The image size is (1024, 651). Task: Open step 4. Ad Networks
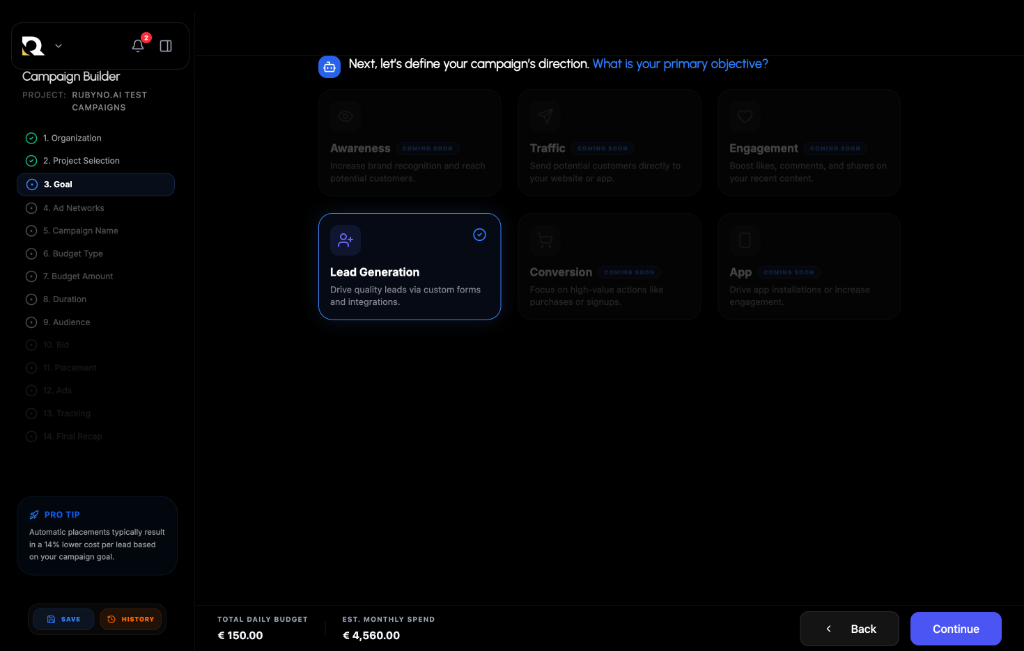pos(96,208)
